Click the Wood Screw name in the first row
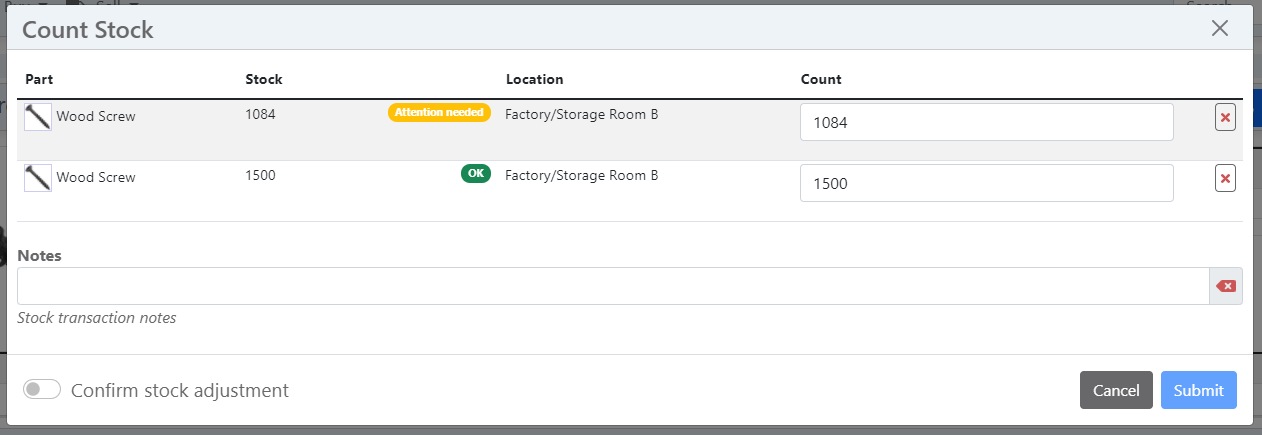The image size is (1262, 435). [96, 117]
